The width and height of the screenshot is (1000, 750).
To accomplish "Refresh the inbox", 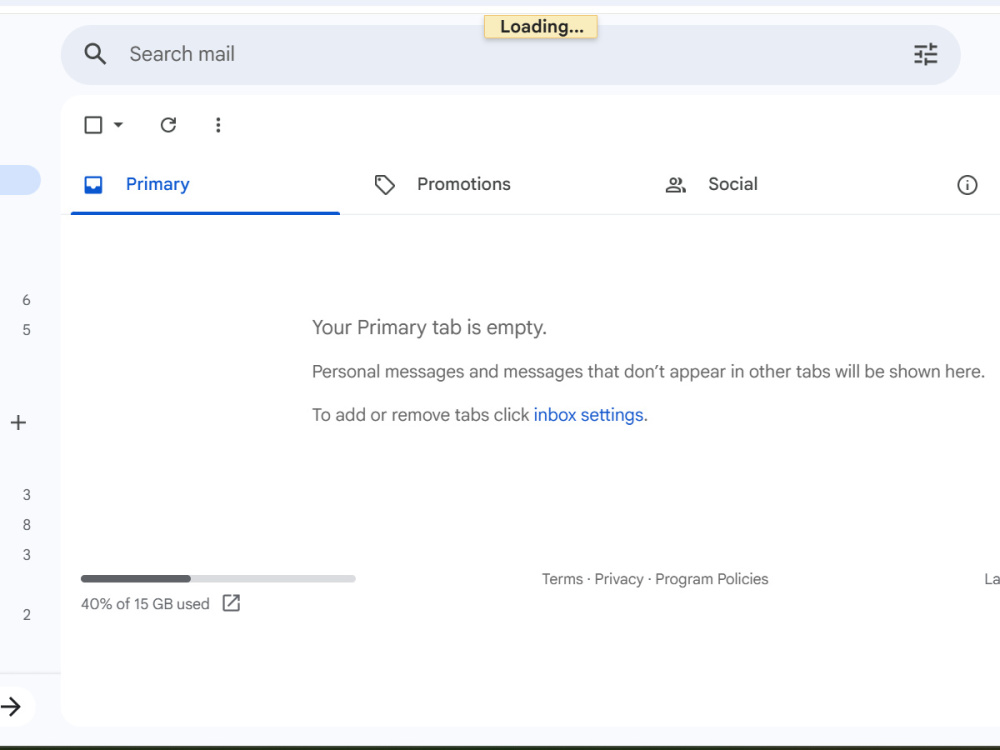I will click(168, 125).
